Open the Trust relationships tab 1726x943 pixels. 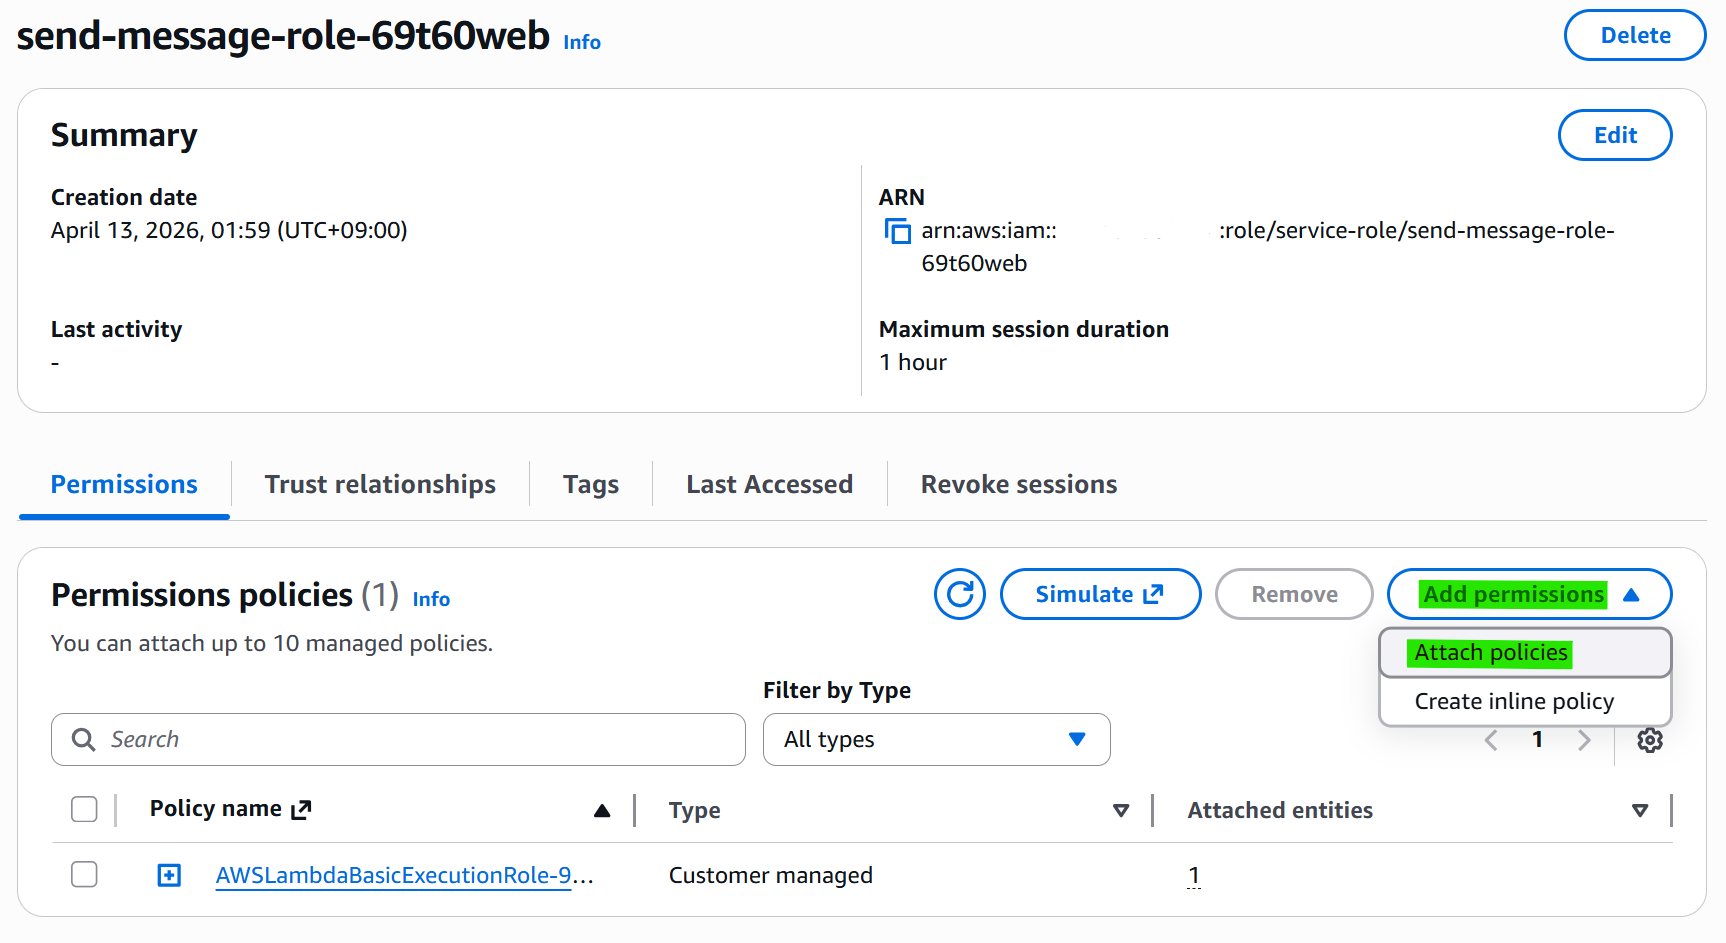380,485
